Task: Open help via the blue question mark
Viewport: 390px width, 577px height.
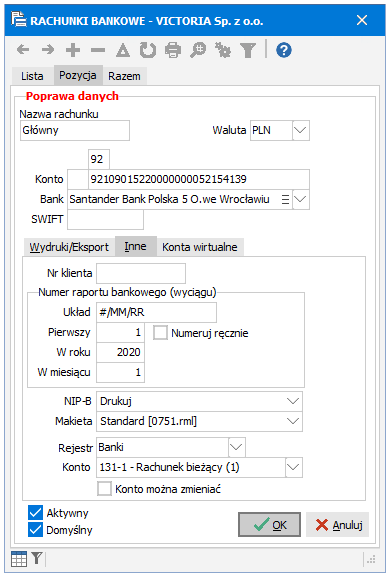Action: (284, 50)
